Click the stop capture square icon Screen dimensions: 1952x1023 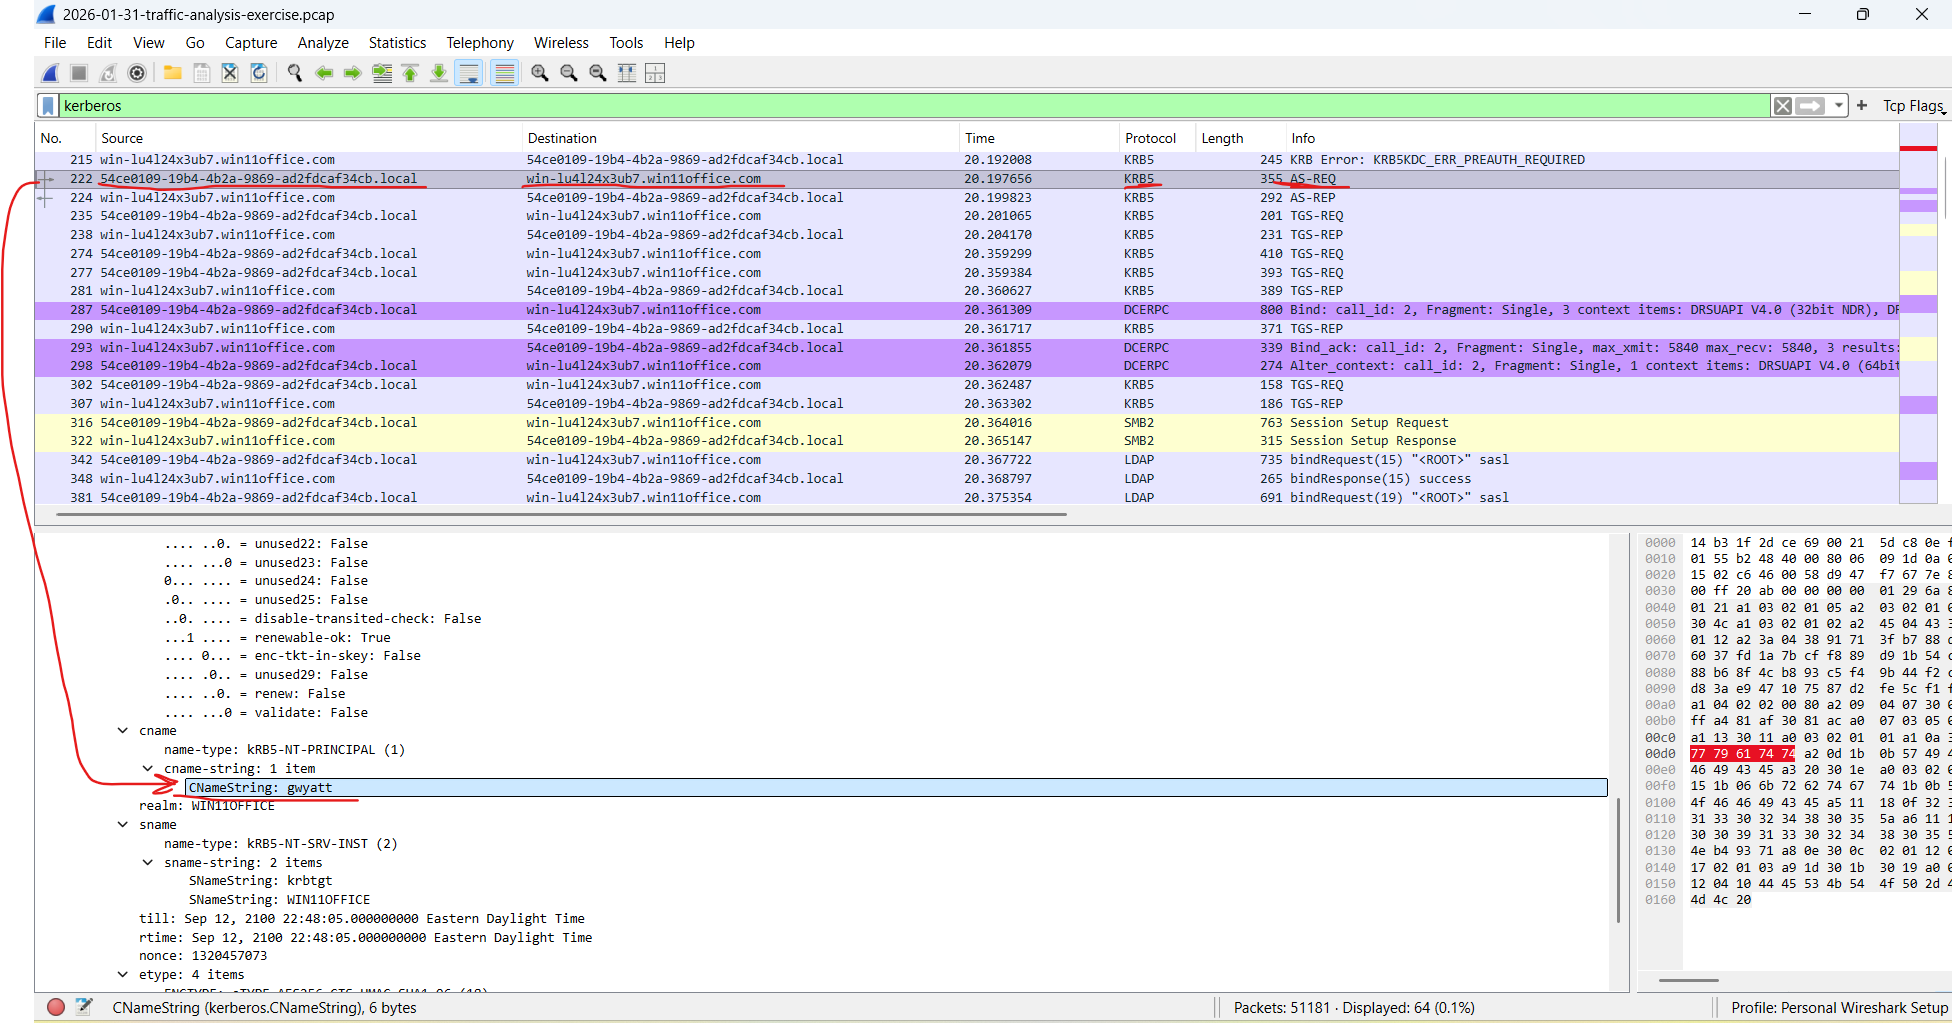point(79,73)
